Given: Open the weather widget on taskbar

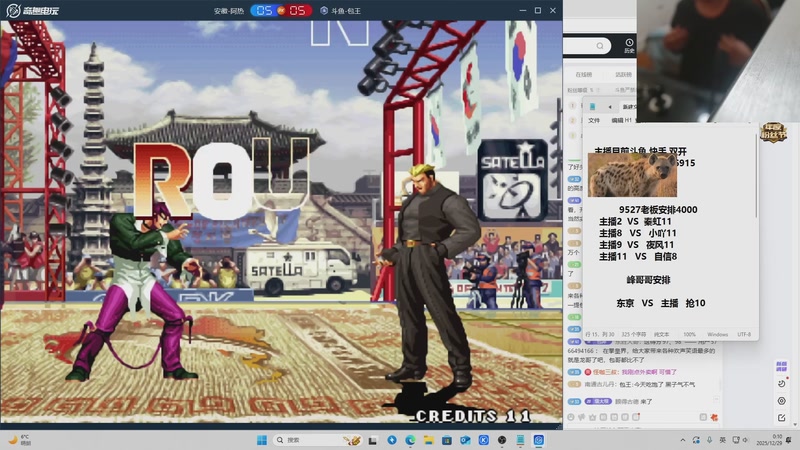Looking at the screenshot, I should (20, 440).
